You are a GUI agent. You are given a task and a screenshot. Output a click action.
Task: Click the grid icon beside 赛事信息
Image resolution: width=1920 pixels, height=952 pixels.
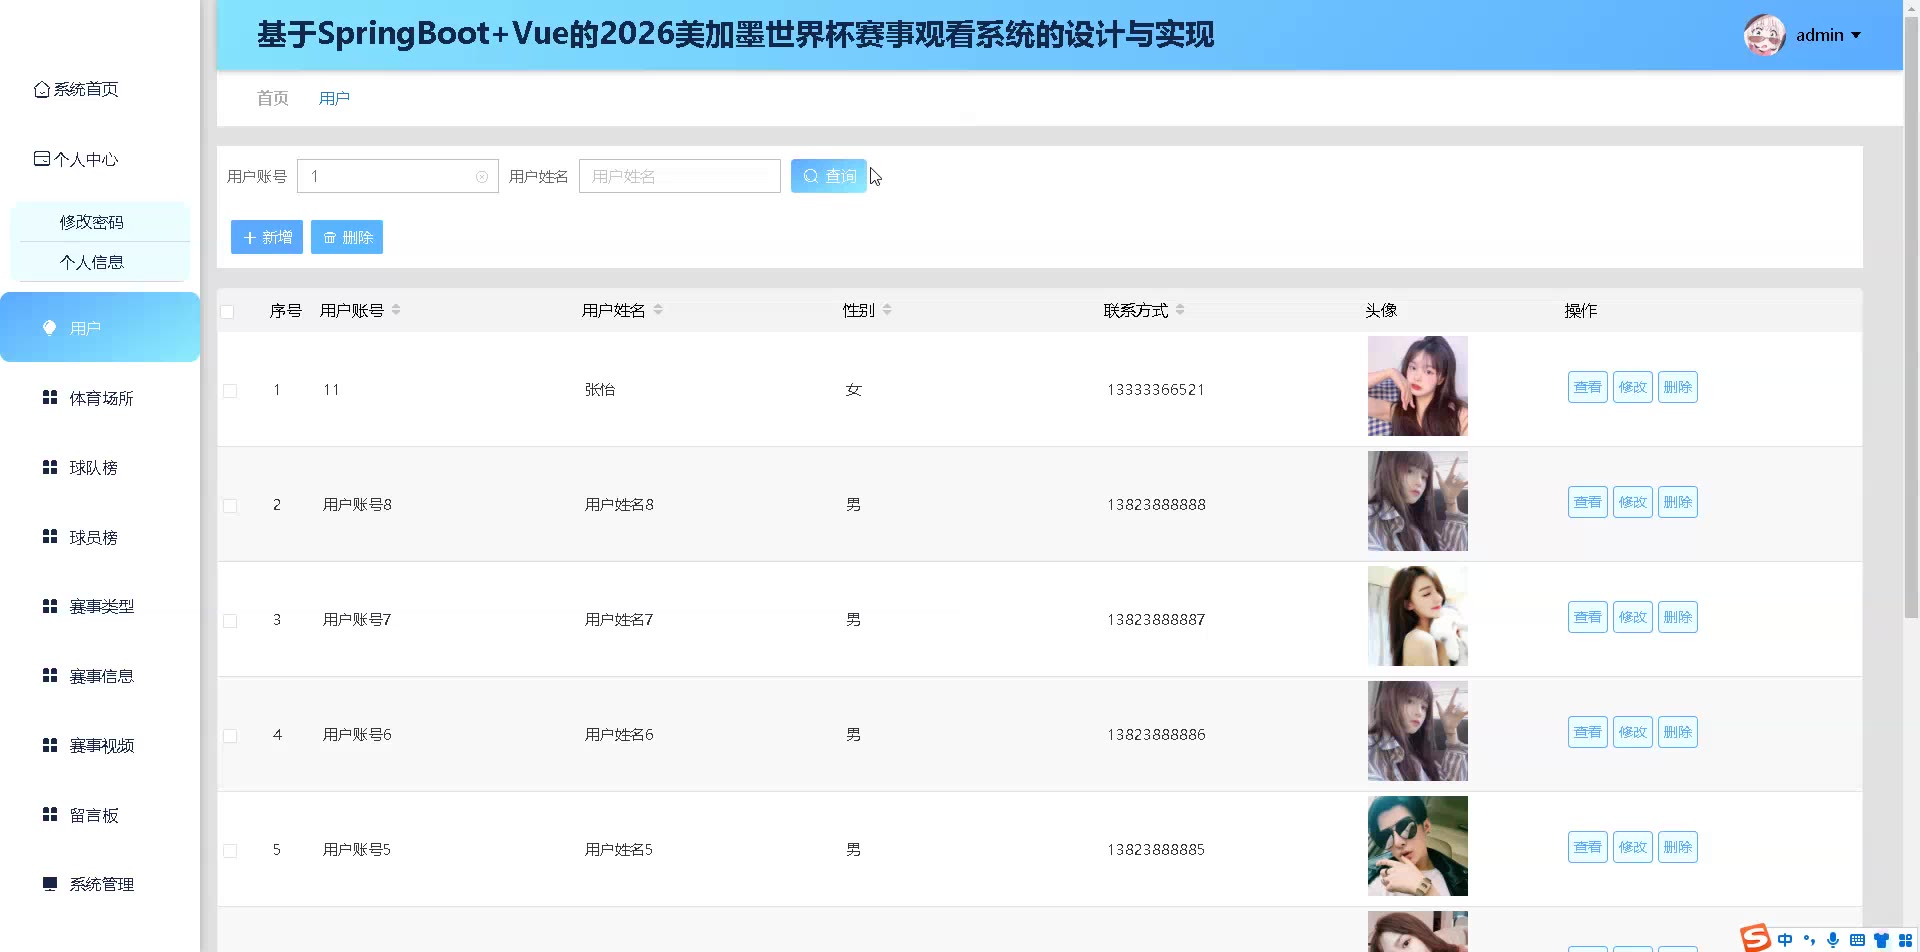50,676
